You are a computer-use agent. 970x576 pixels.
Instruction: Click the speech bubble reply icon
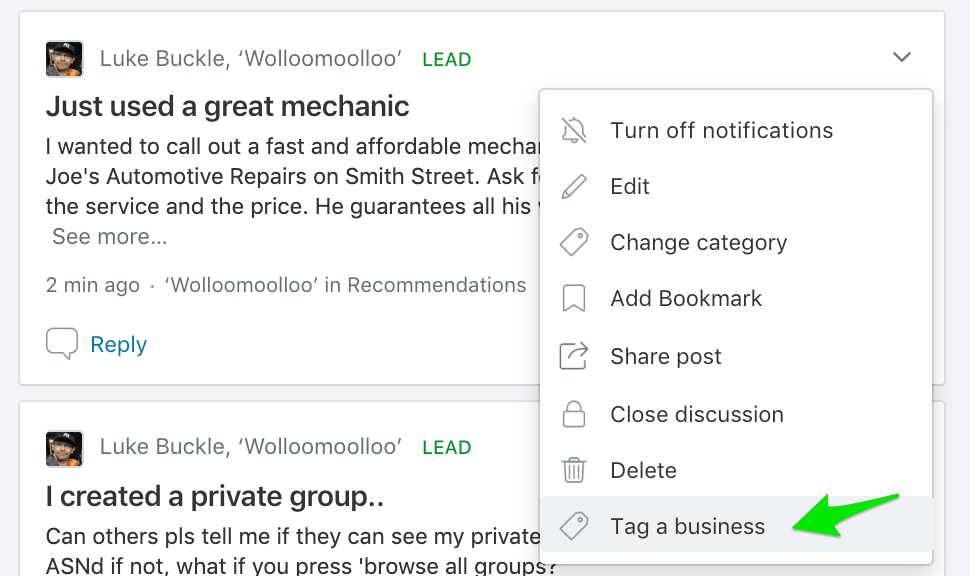[62, 343]
